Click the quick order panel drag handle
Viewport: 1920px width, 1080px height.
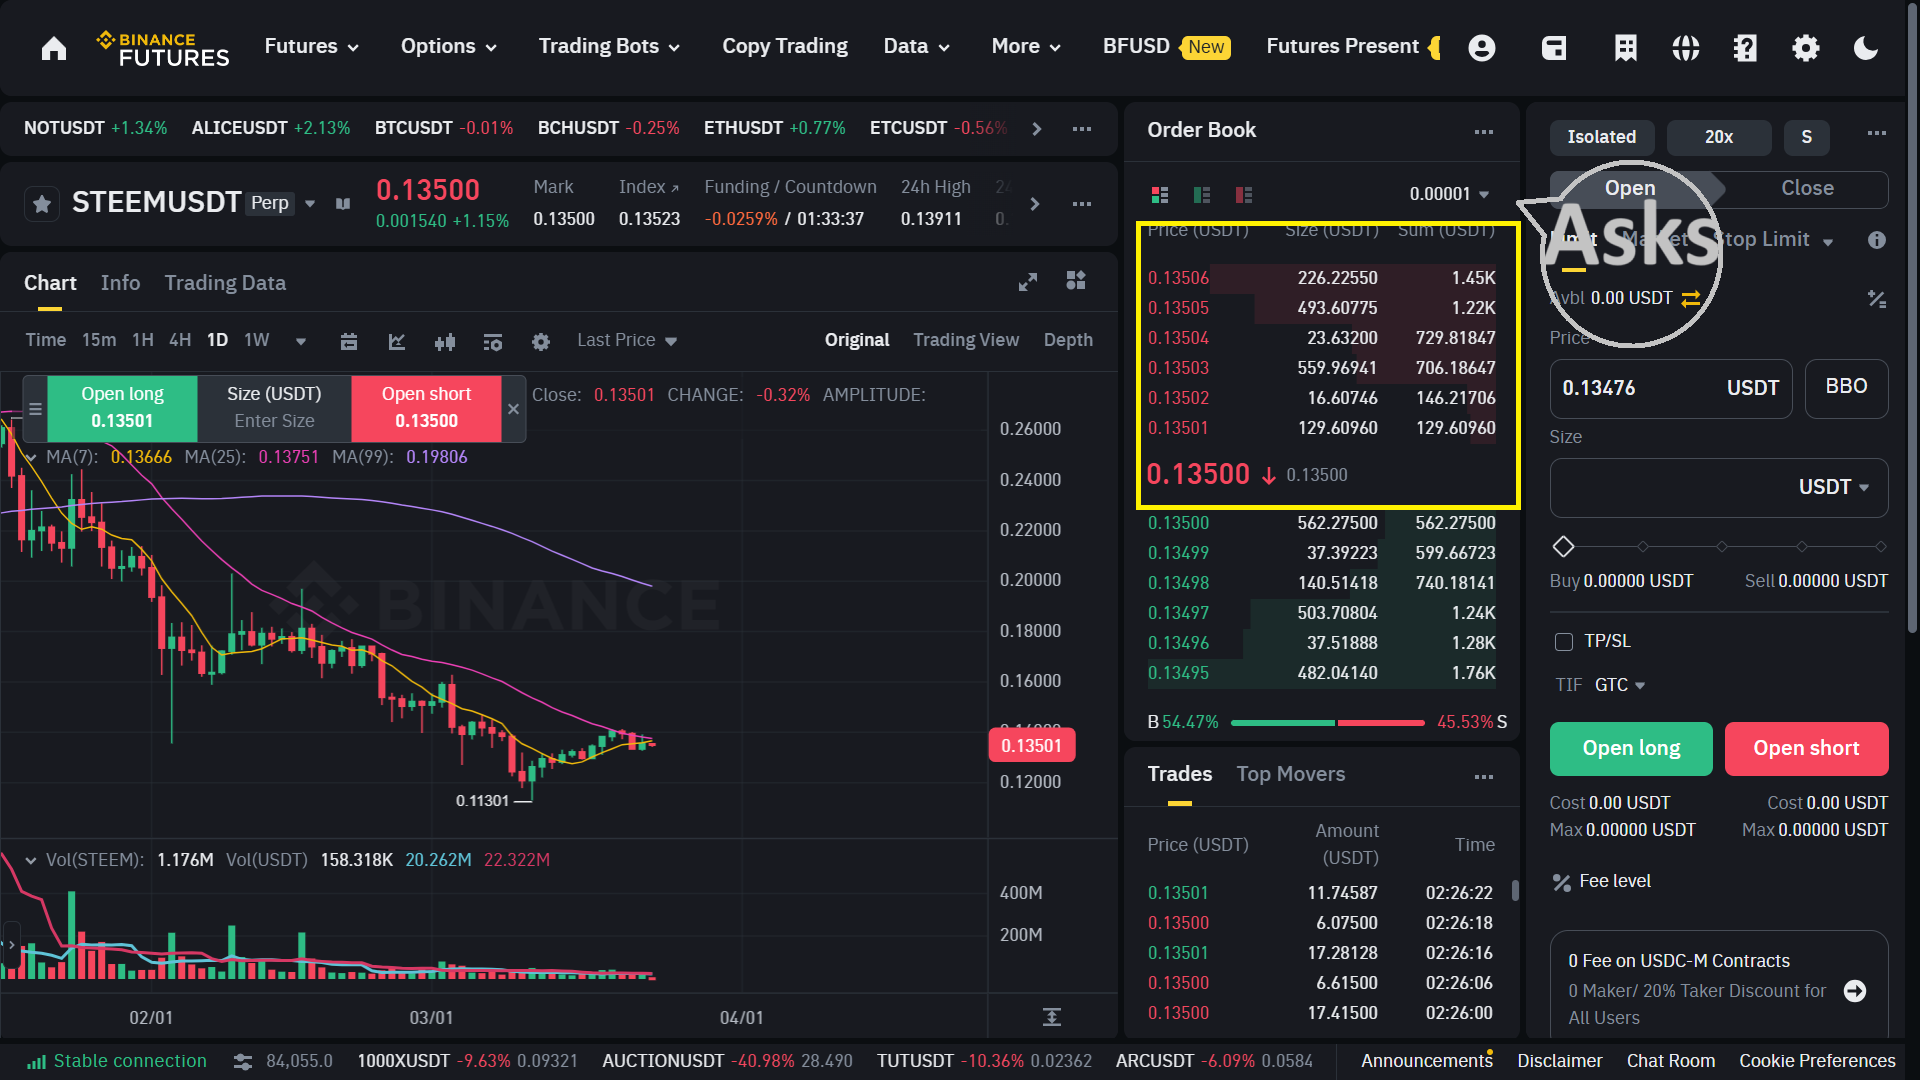[x=35, y=409]
